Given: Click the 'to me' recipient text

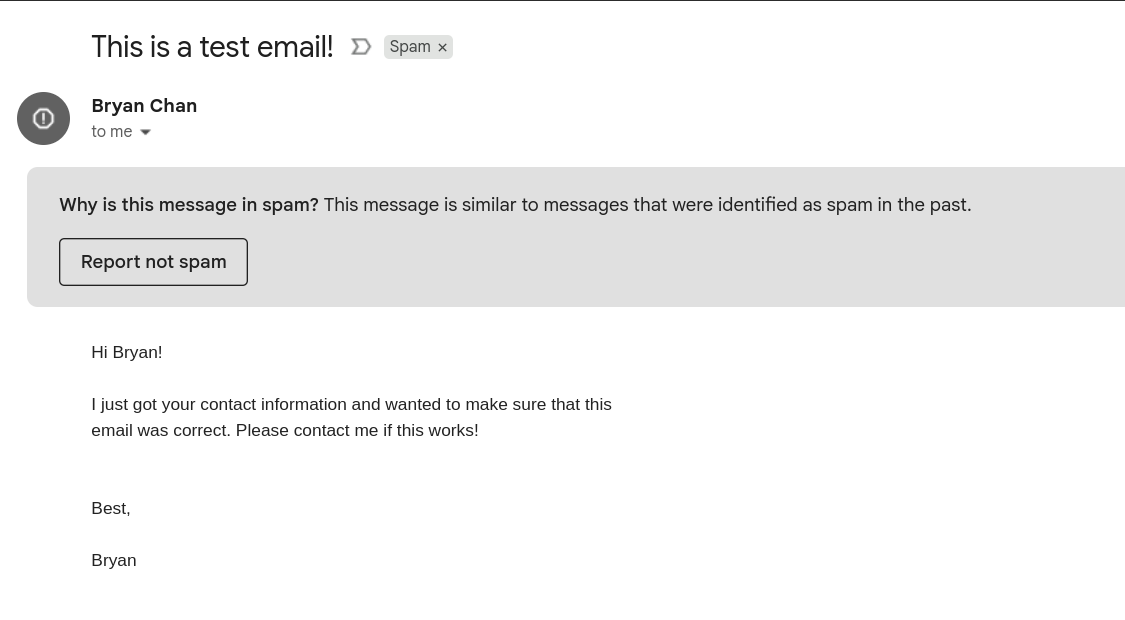Looking at the screenshot, I should pyautogui.click(x=111, y=131).
